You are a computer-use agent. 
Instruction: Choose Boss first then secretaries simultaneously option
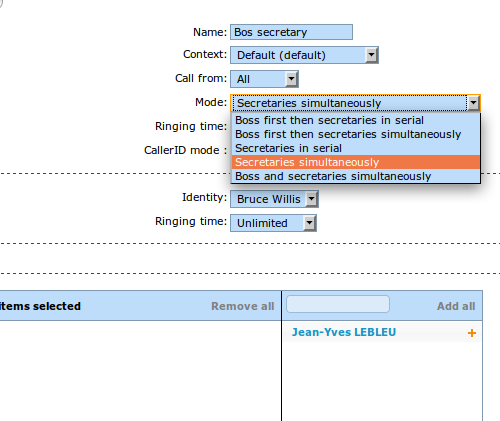click(x=356, y=134)
